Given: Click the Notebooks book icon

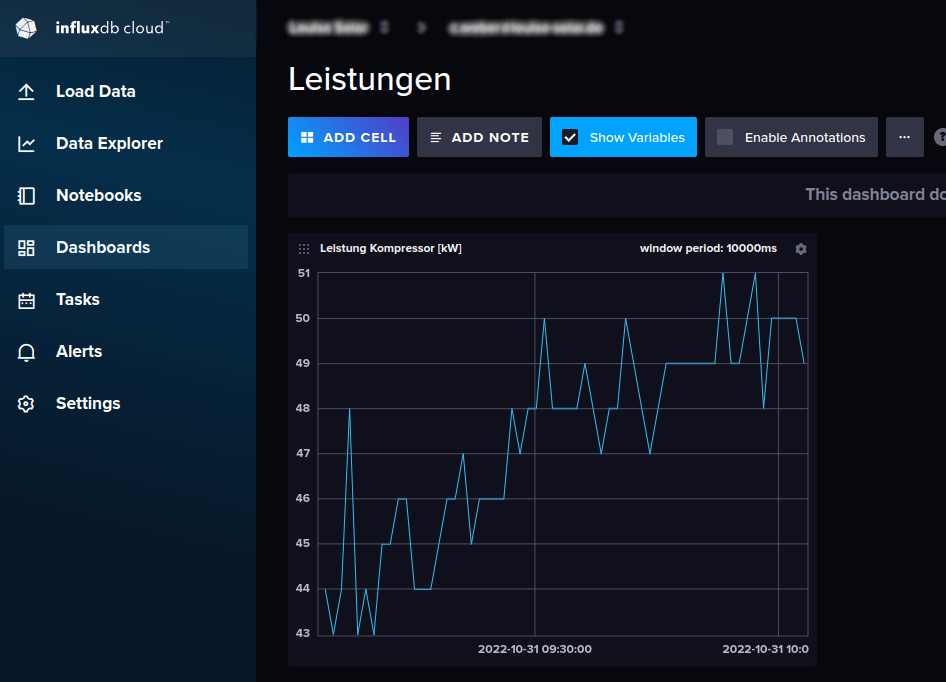Looking at the screenshot, I should tap(26, 196).
